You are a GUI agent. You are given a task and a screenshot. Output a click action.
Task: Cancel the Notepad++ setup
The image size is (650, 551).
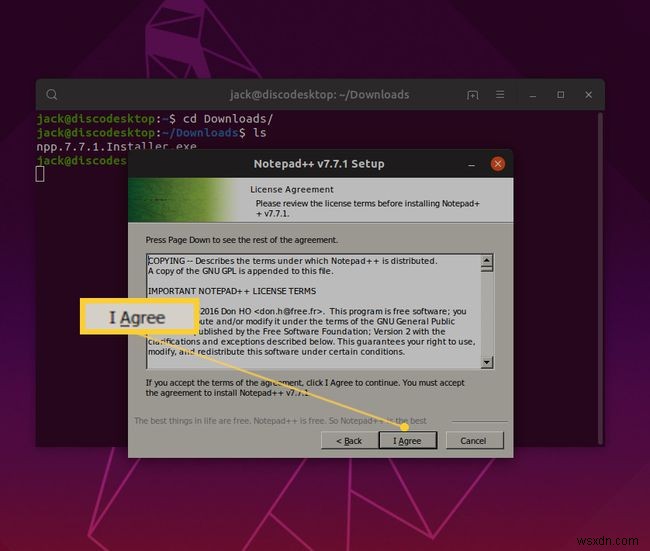[x=474, y=440]
